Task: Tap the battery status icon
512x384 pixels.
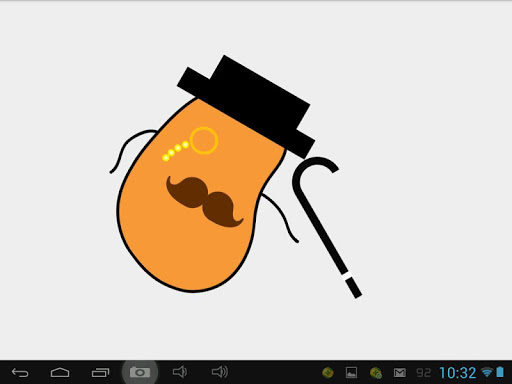Action: click(x=500, y=372)
